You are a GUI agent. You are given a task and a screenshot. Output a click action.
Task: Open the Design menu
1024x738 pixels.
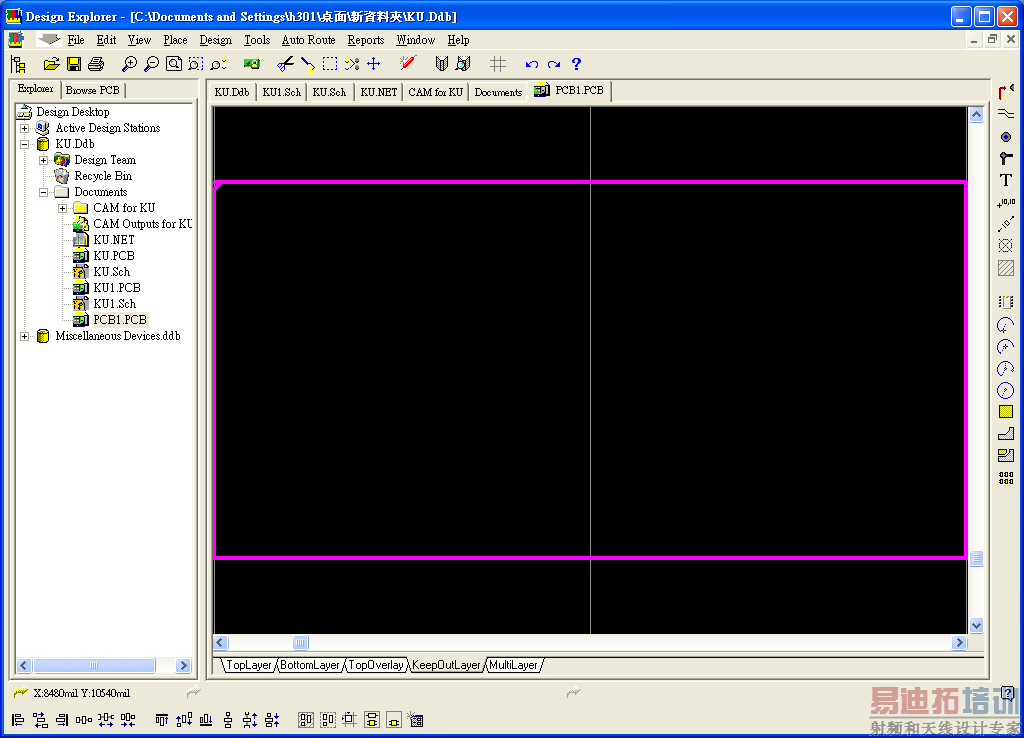(x=216, y=40)
